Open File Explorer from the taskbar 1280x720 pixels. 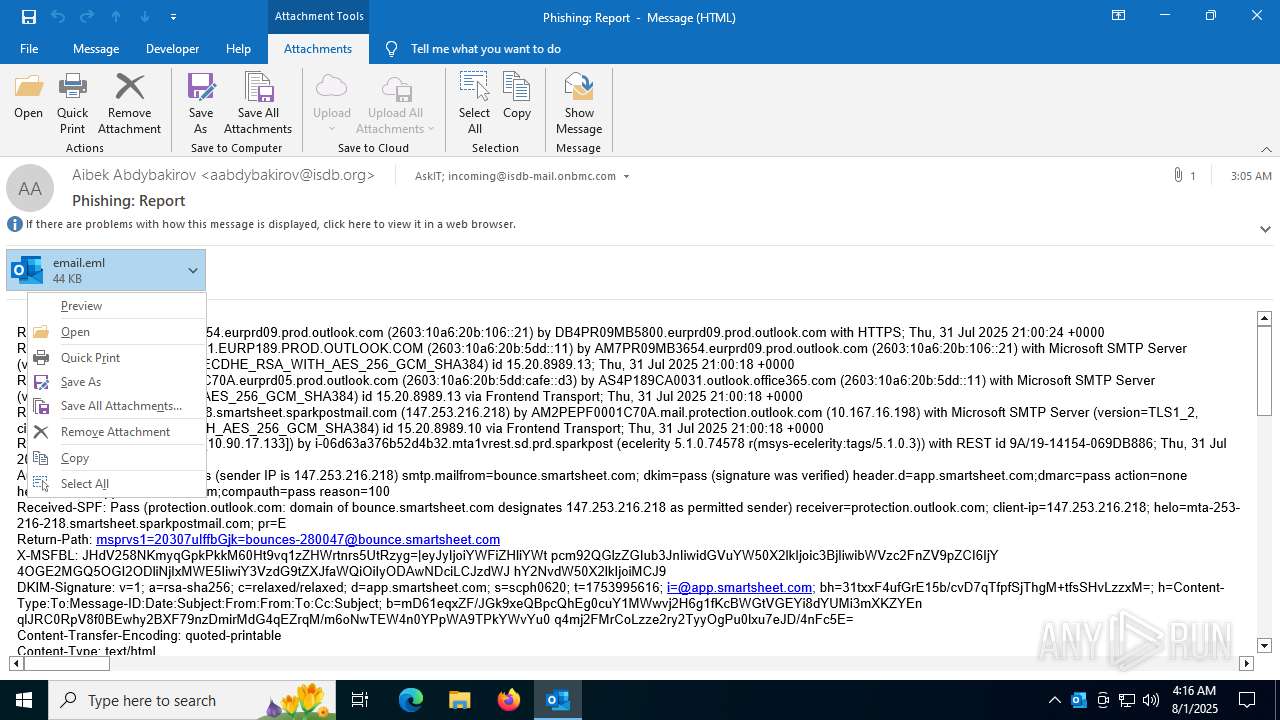coord(460,700)
